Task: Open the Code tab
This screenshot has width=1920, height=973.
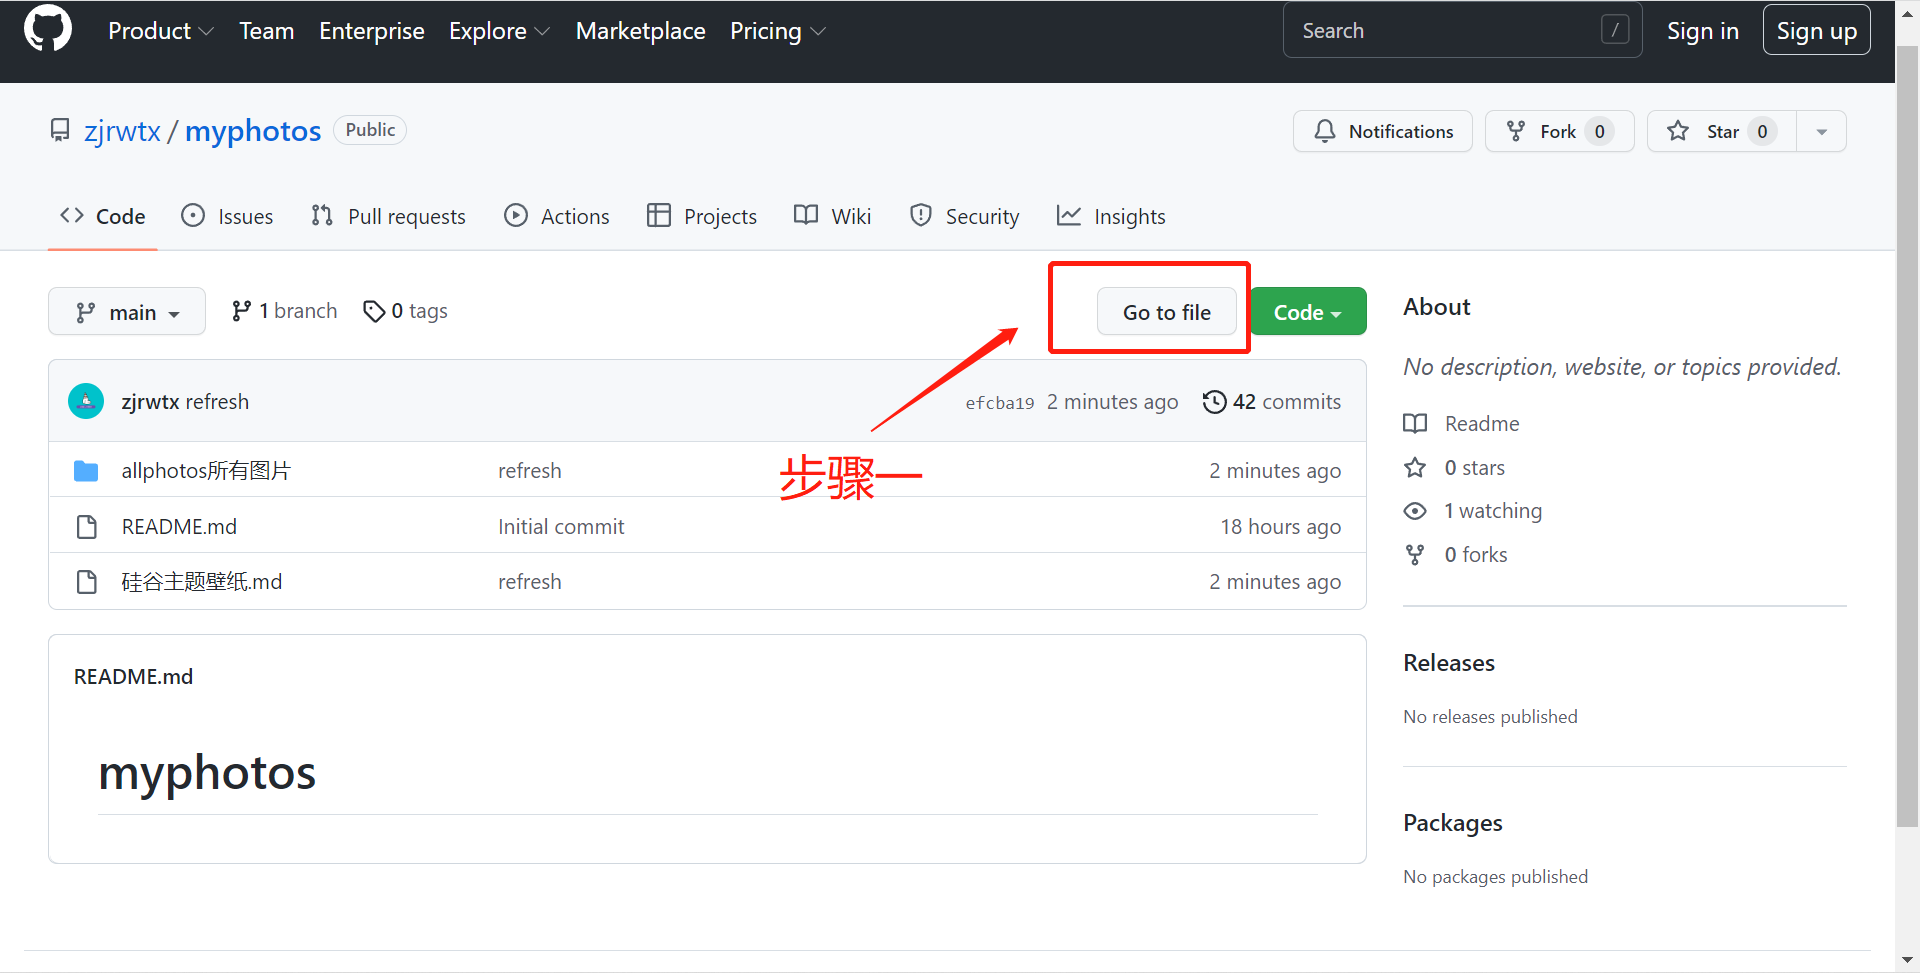Action: (103, 216)
